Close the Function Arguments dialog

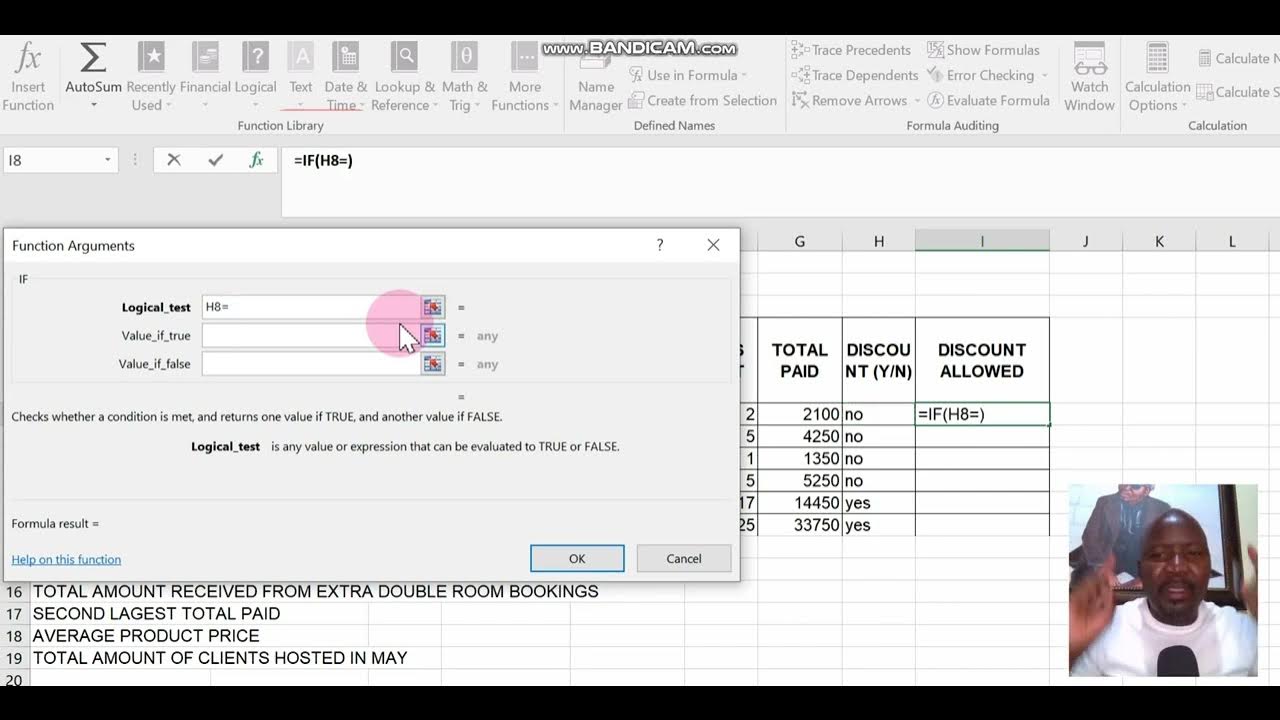pos(713,245)
